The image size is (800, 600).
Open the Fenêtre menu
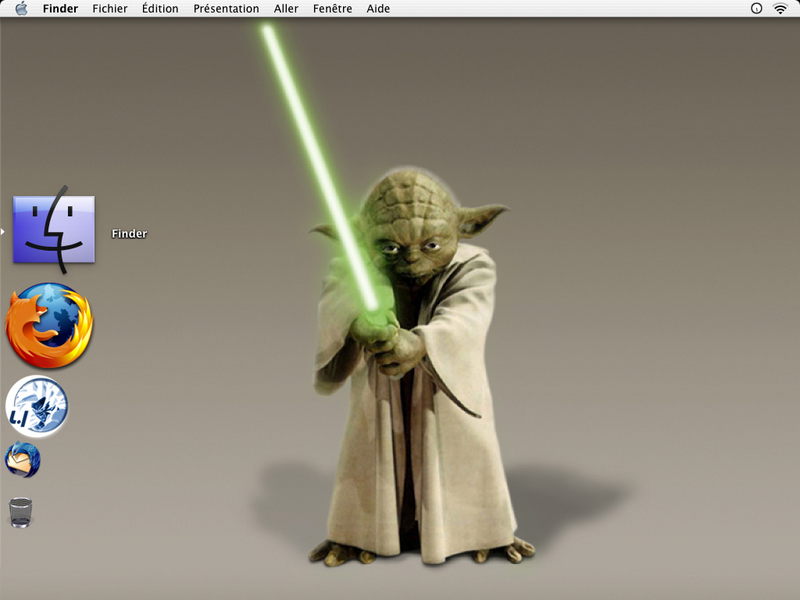click(x=333, y=9)
